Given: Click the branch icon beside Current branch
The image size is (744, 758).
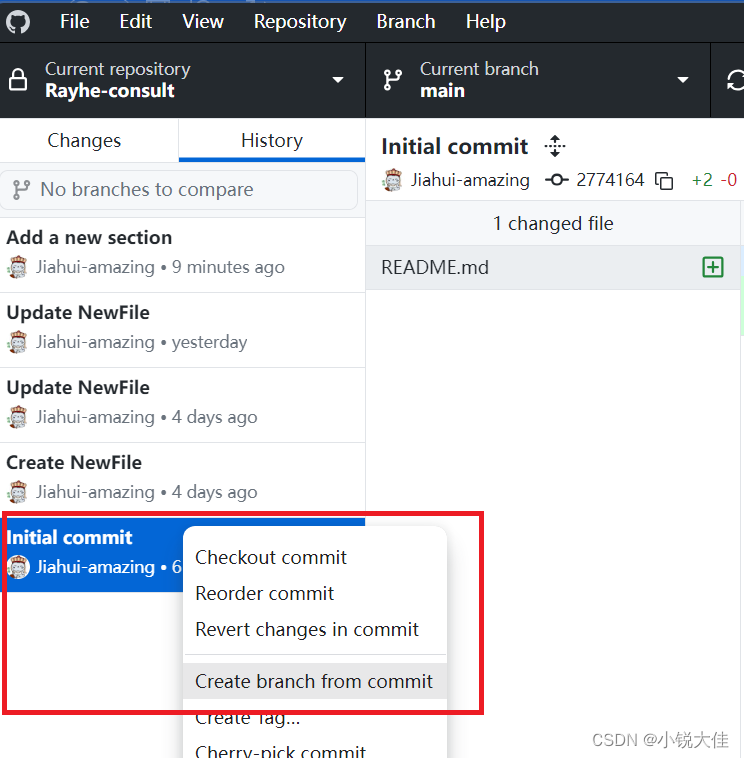Looking at the screenshot, I should point(393,80).
